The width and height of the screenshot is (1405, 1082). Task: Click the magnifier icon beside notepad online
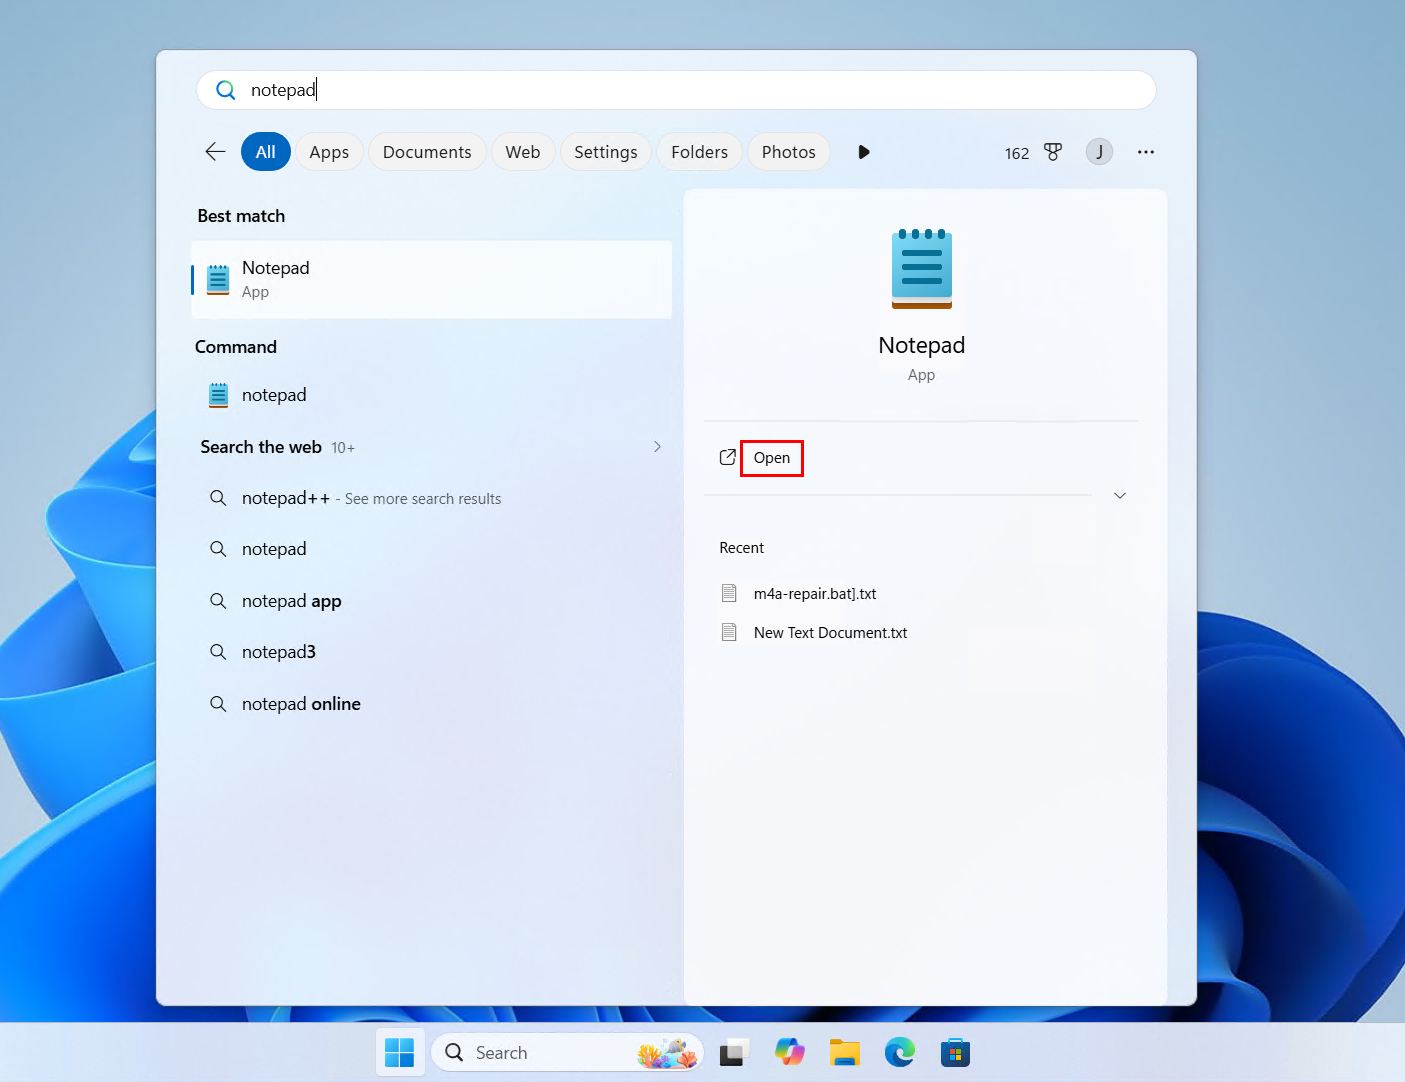(217, 704)
